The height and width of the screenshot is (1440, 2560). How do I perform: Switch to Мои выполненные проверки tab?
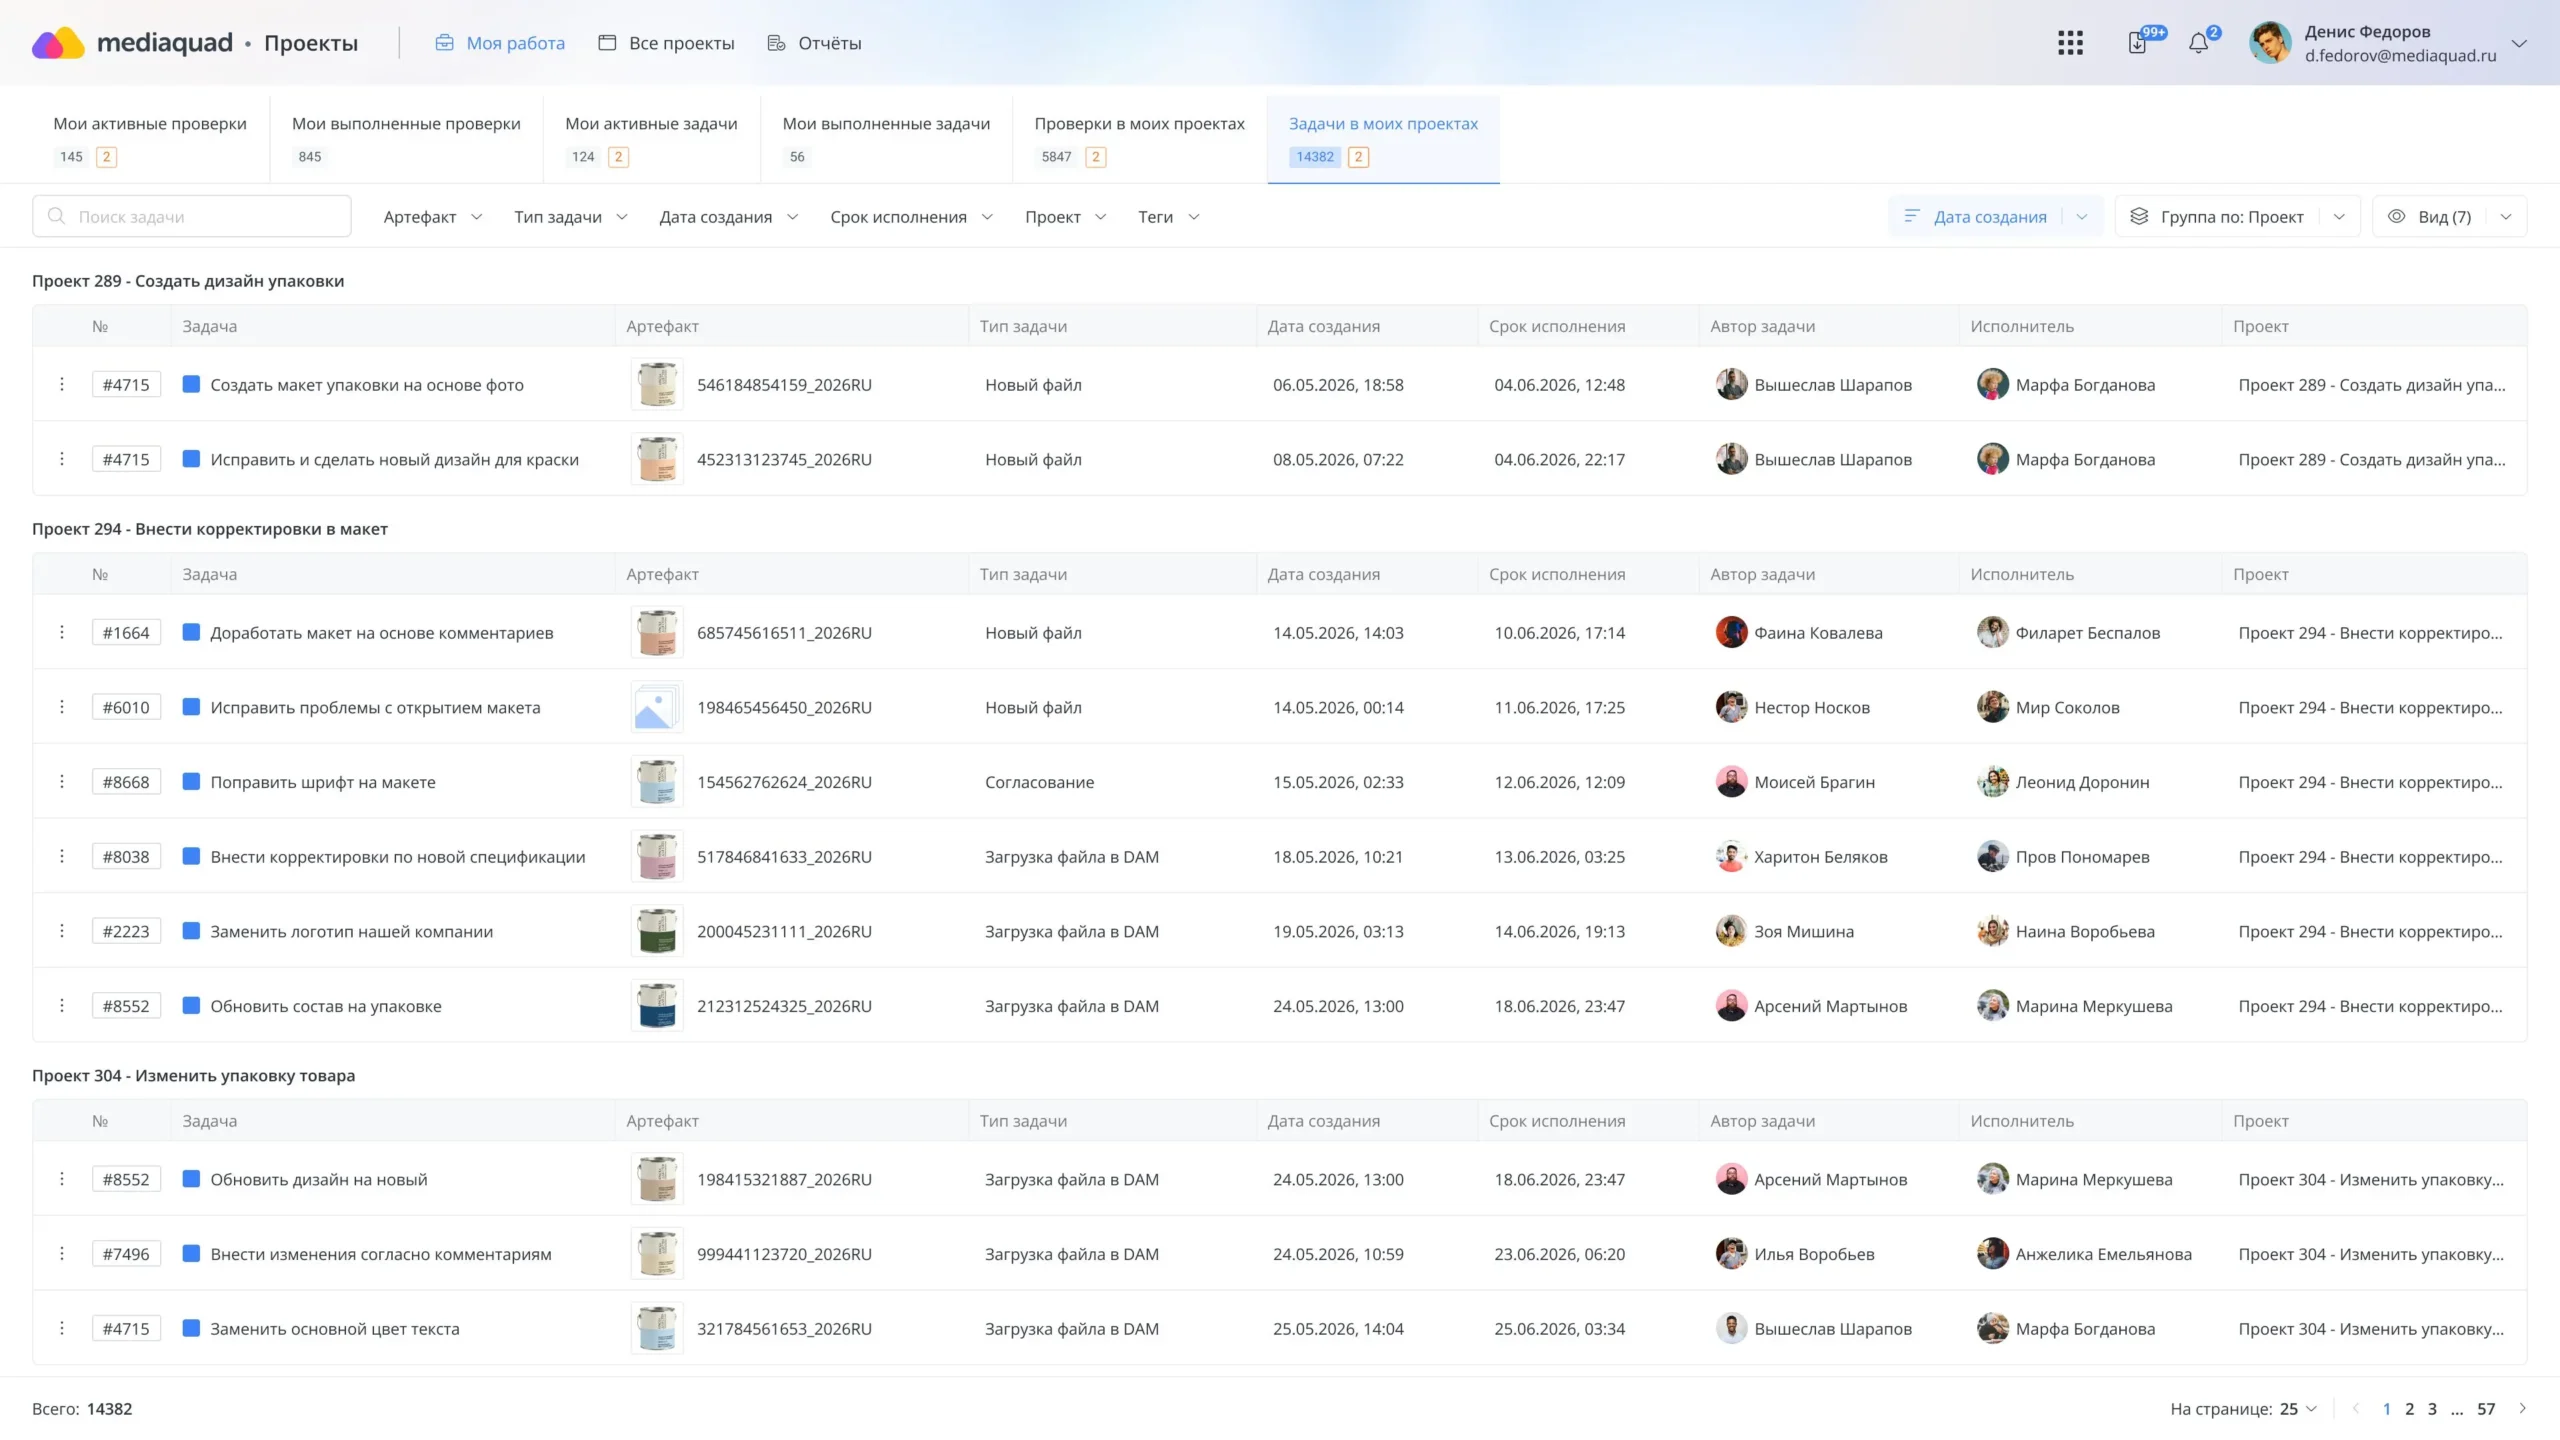[x=406, y=139]
